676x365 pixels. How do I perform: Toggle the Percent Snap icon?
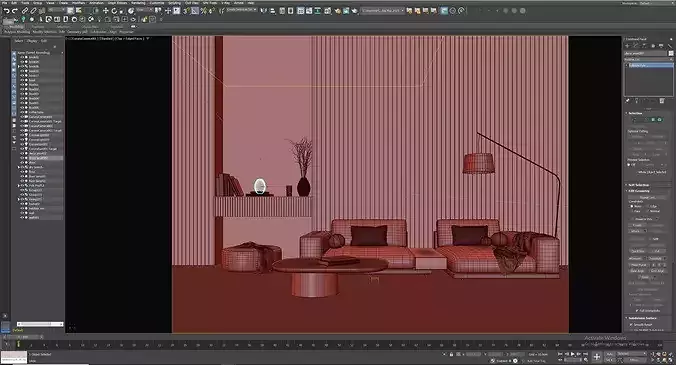(x=203, y=11)
